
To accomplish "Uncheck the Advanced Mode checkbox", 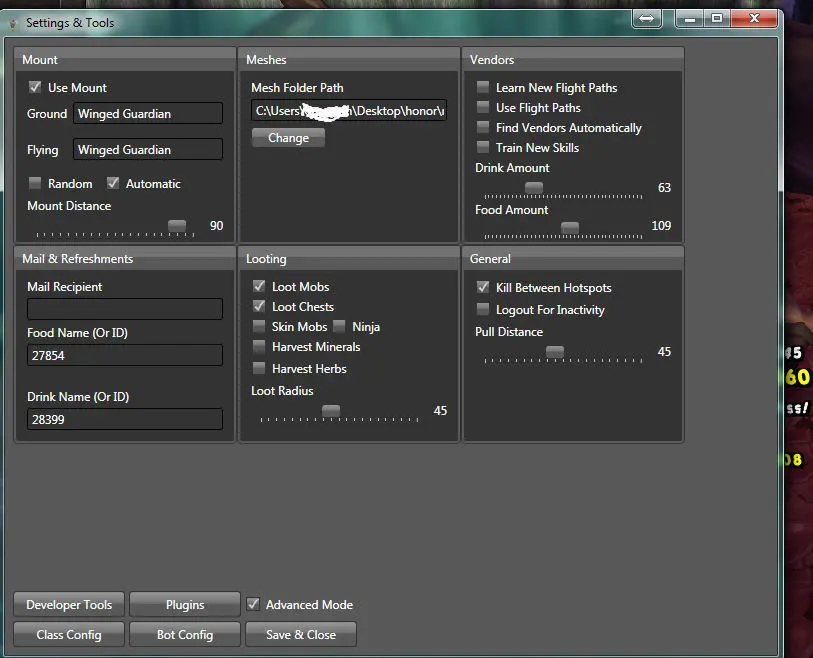I will [253, 605].
